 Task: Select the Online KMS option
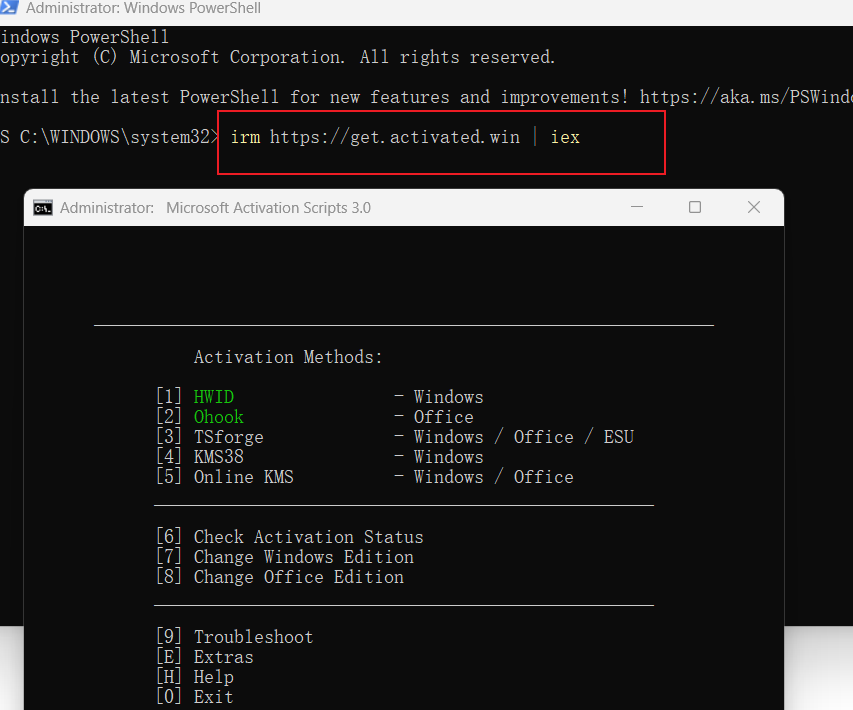225,477
